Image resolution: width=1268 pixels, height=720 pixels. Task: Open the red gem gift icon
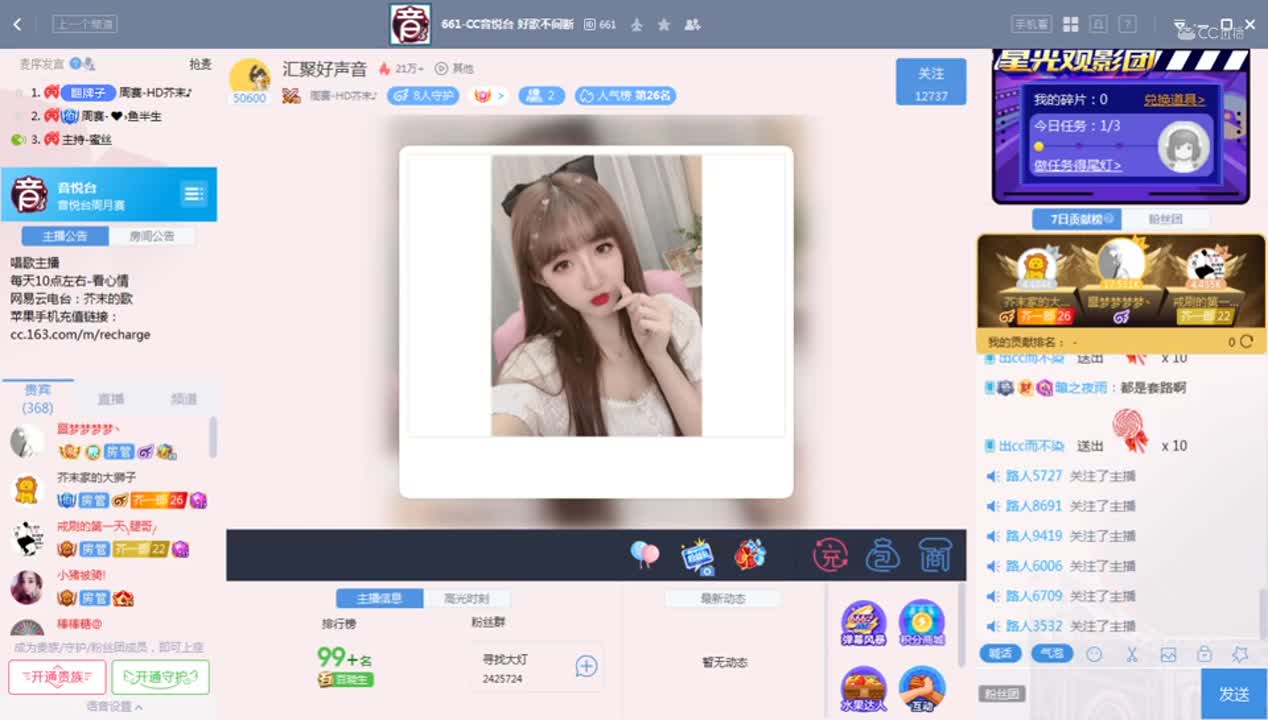click(750, 555)
